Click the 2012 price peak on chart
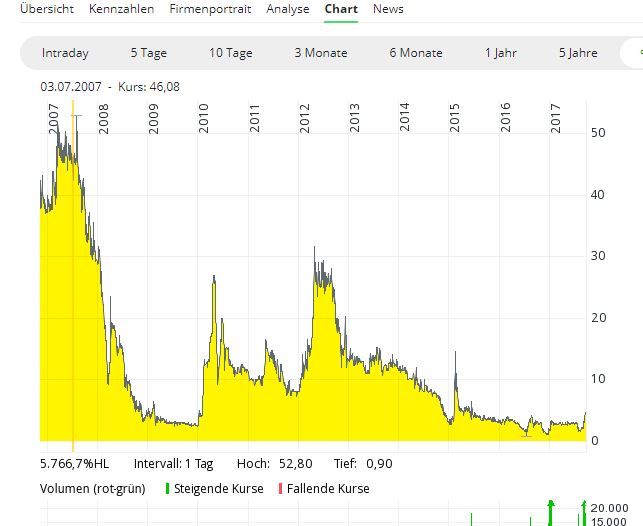The width and height of the screenshot is (643, 526). [314, 248]
